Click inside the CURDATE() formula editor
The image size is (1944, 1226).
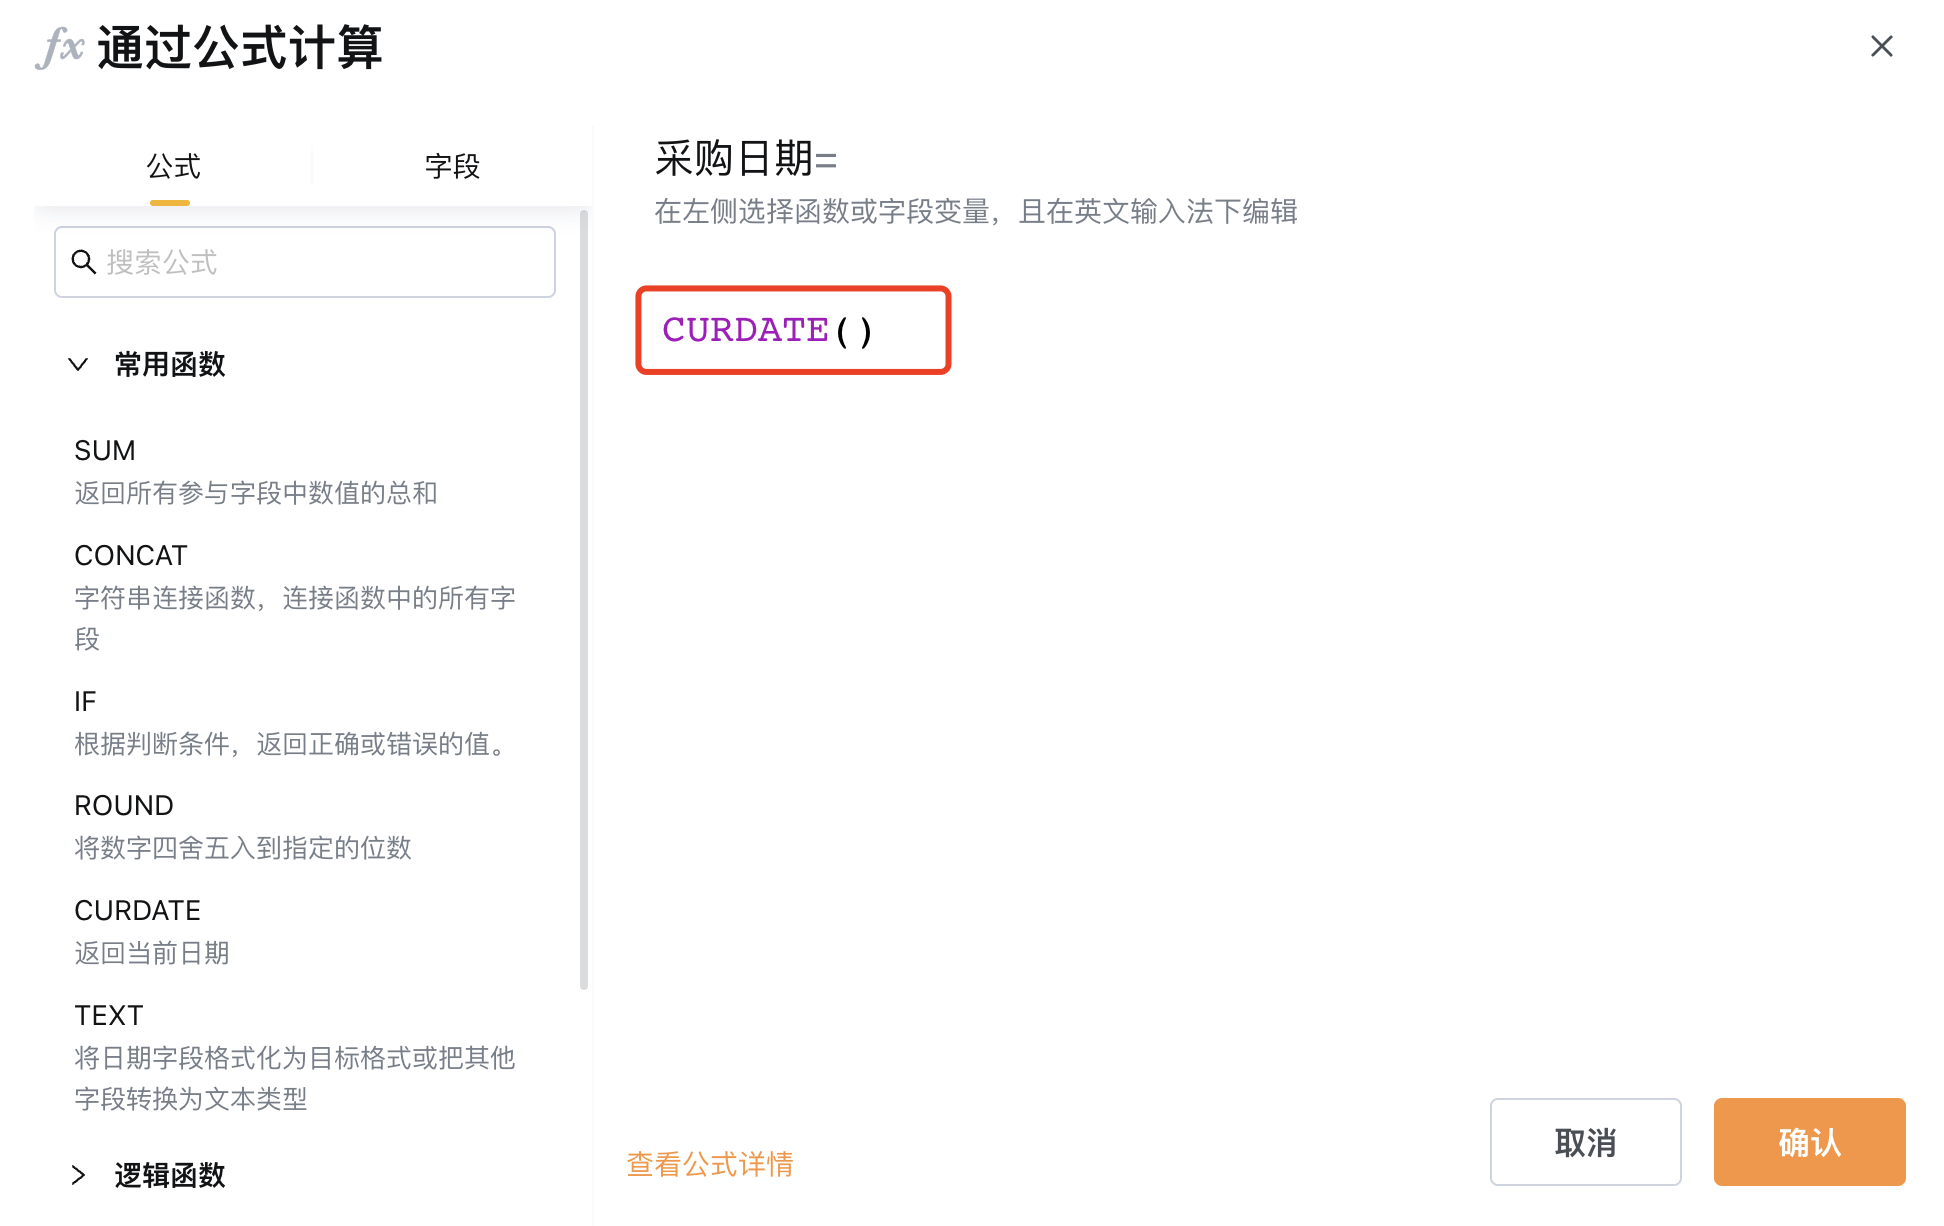point(793,330)
